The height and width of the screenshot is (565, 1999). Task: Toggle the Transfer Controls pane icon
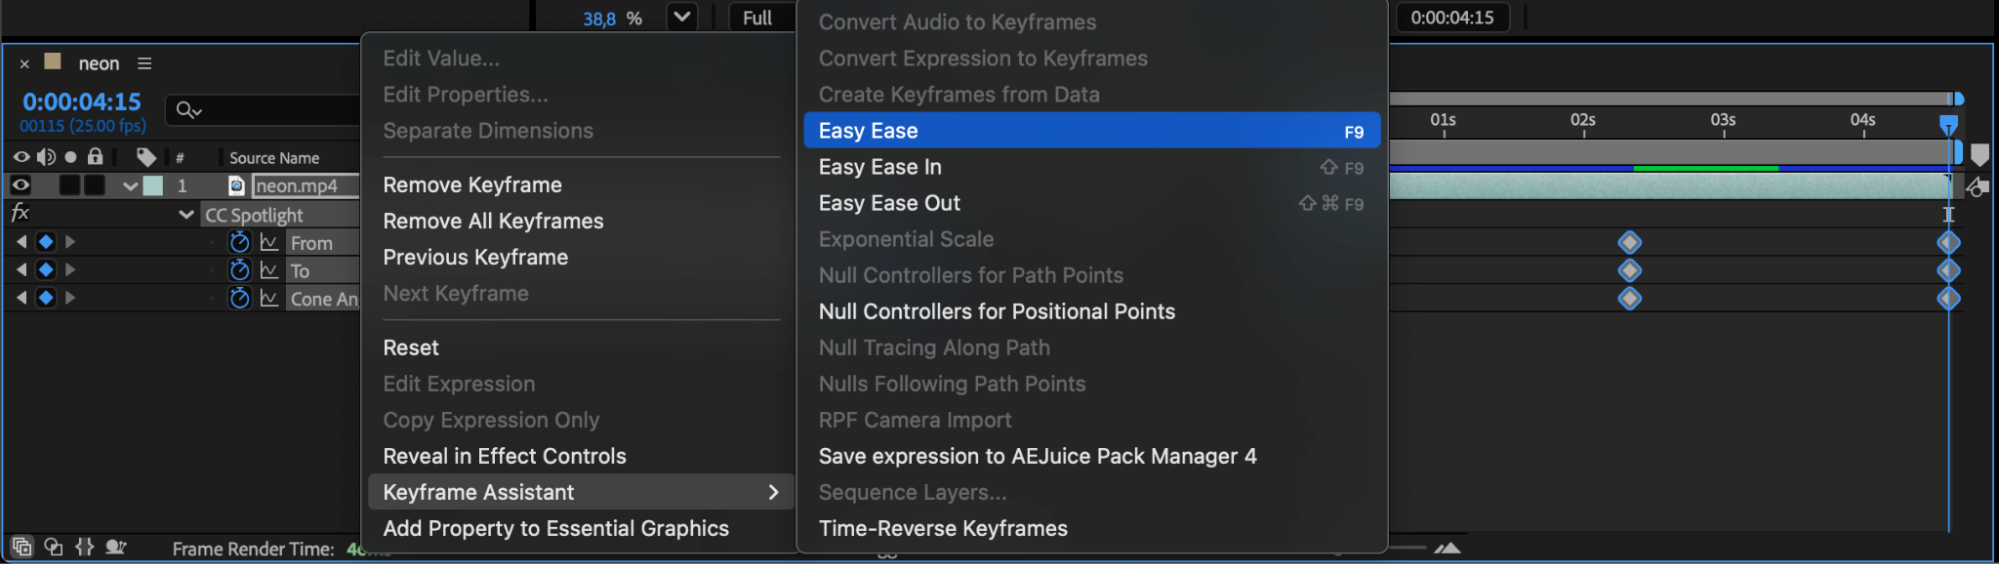[x=54, y=547]
